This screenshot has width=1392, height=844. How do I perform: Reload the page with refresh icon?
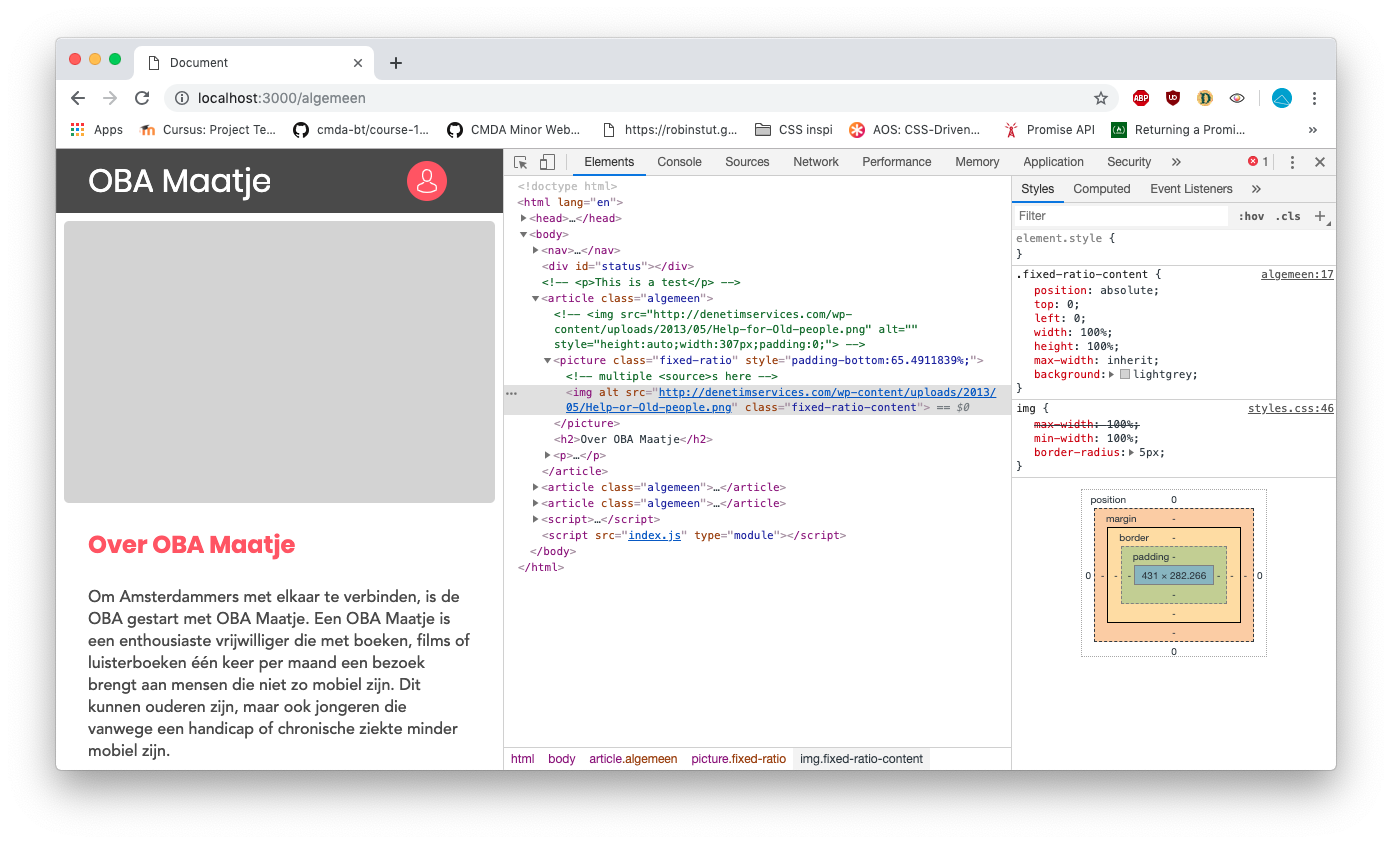coord(142,98)
